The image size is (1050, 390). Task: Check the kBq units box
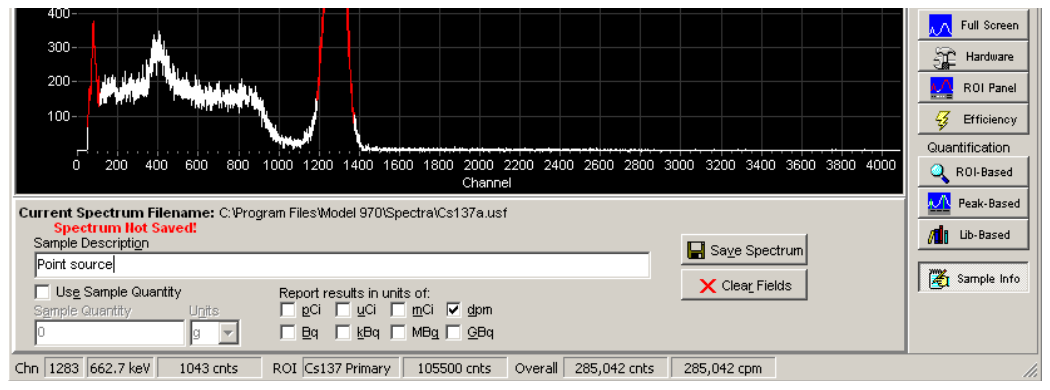[343, 331]
